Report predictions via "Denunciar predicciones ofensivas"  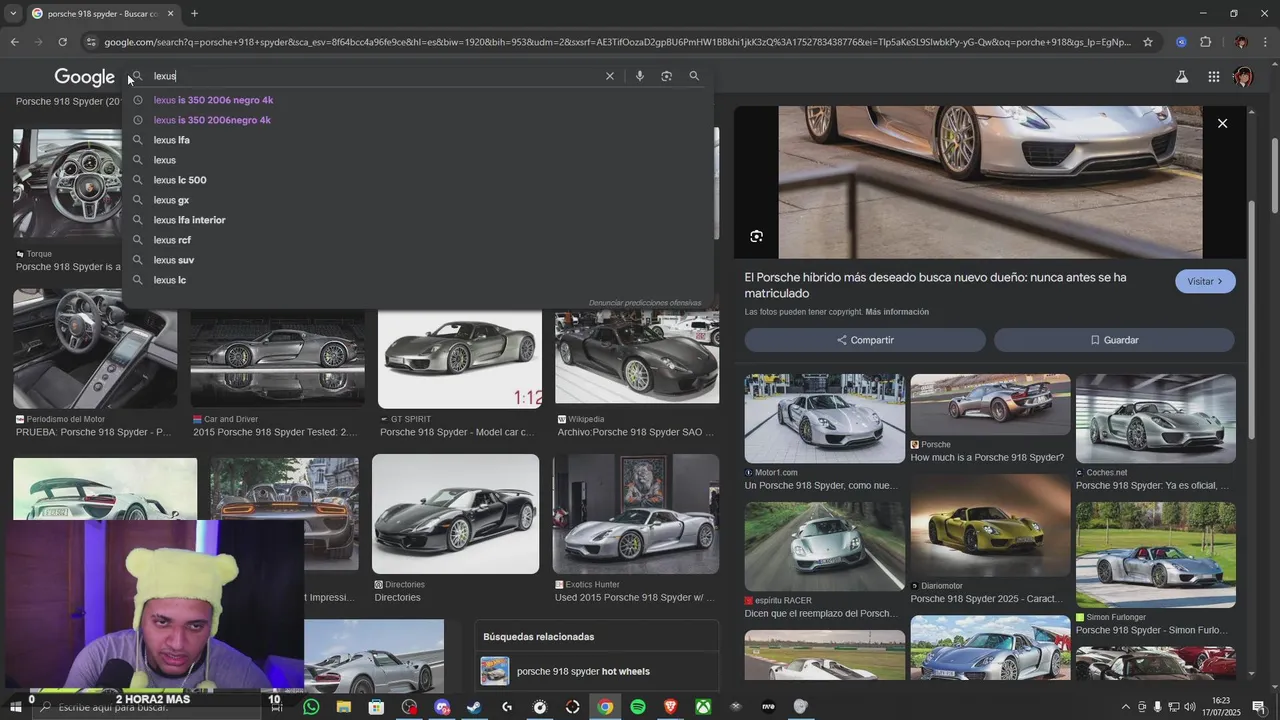pyautogui.click(x=645, y=302)
